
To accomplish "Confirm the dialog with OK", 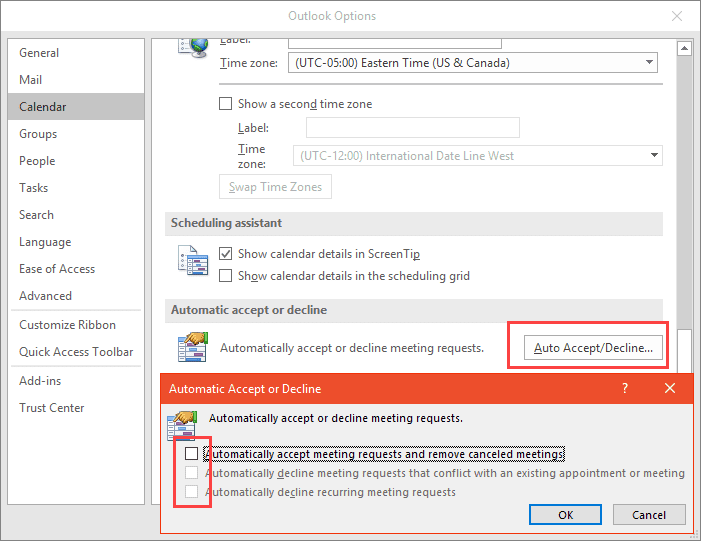I will [565, 515].
